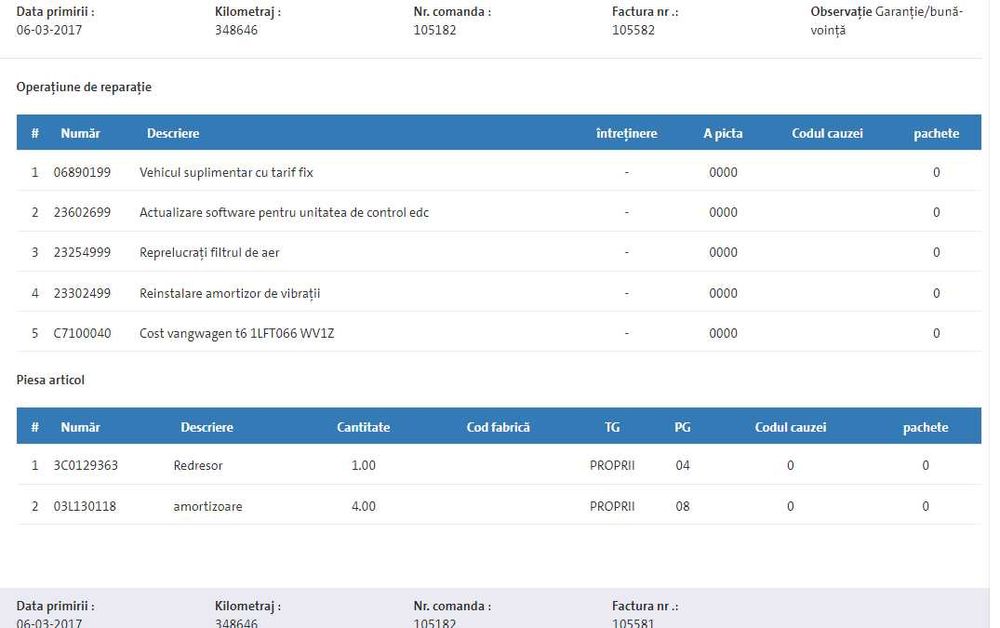1000x628 pixels.
Task: Click invoice number 105582
Action: tap(633, 30)
